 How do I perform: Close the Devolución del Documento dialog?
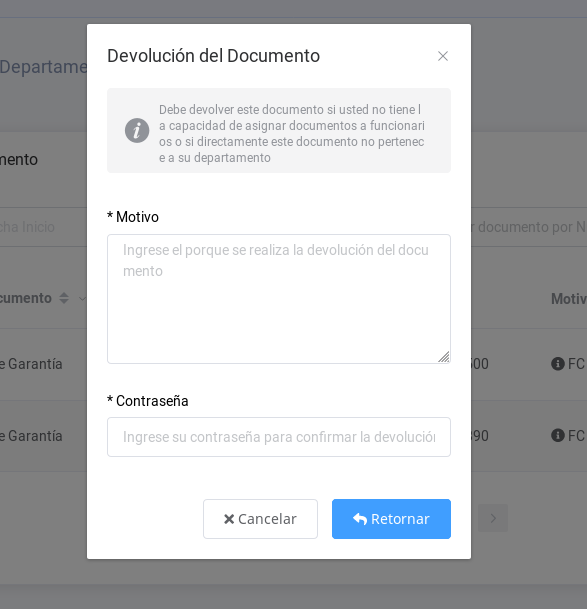(443, 56)
